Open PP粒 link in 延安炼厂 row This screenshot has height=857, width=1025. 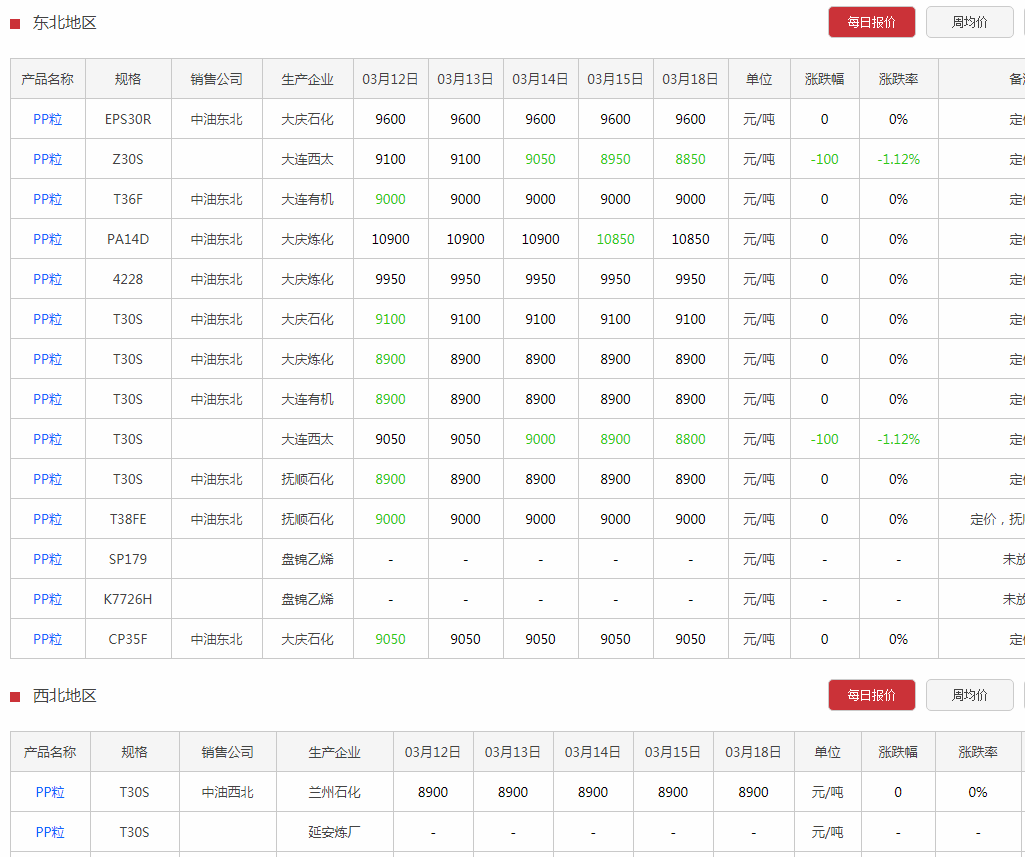pyautogui.click(x=50, y=832)
